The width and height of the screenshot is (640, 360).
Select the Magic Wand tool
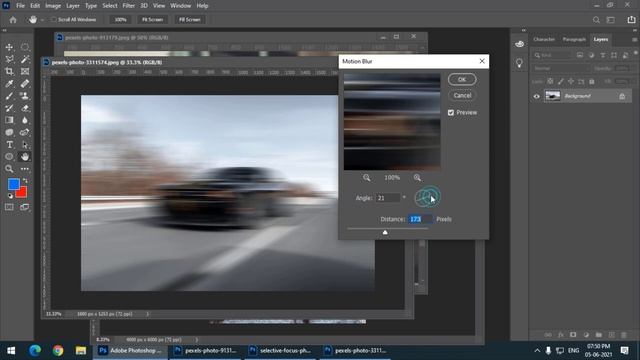[x=25, y=60]
